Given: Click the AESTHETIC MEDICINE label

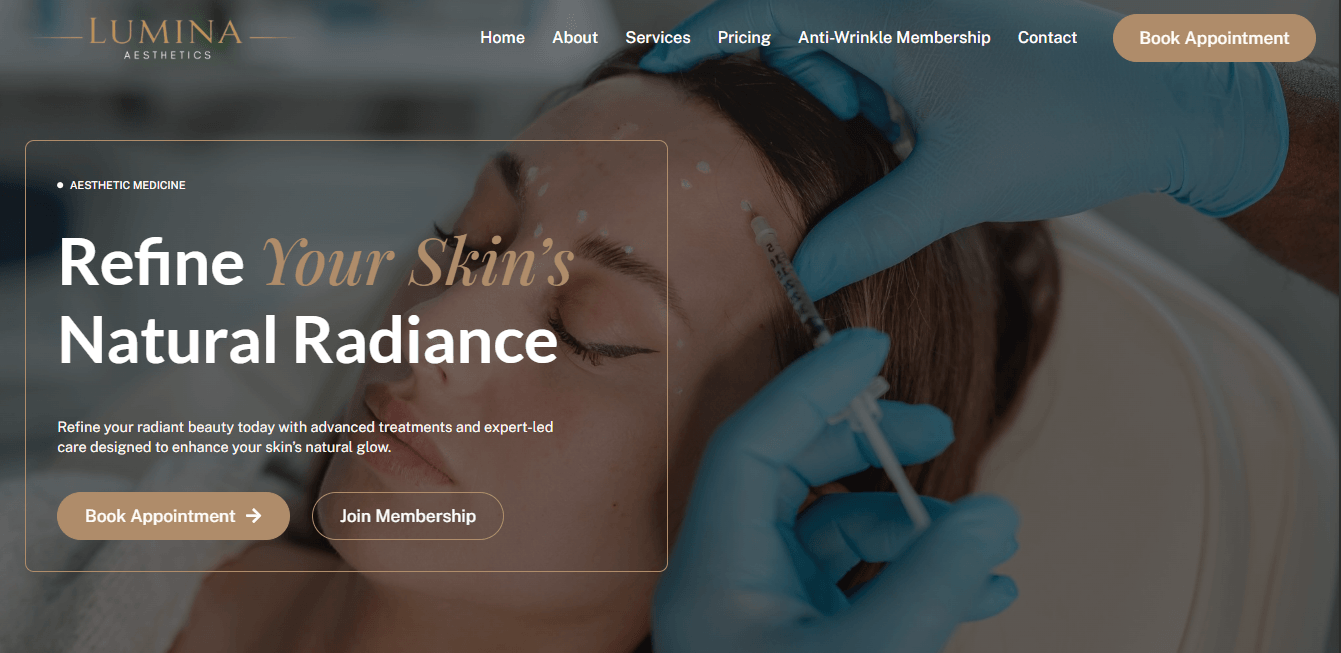Looking at the screenshot, I should [128, 185].
